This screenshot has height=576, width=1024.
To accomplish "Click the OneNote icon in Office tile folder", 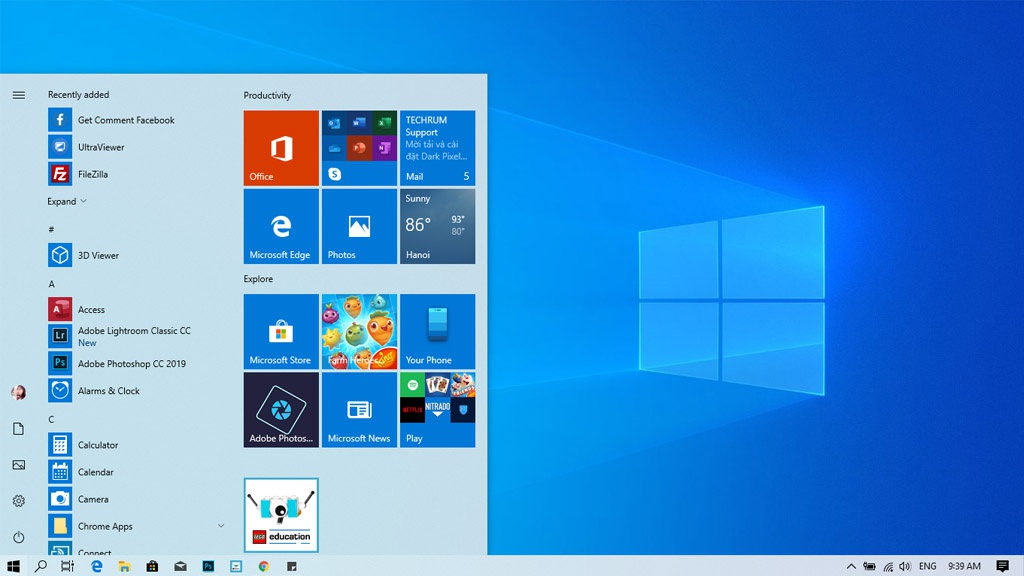I will pos(384,148).
